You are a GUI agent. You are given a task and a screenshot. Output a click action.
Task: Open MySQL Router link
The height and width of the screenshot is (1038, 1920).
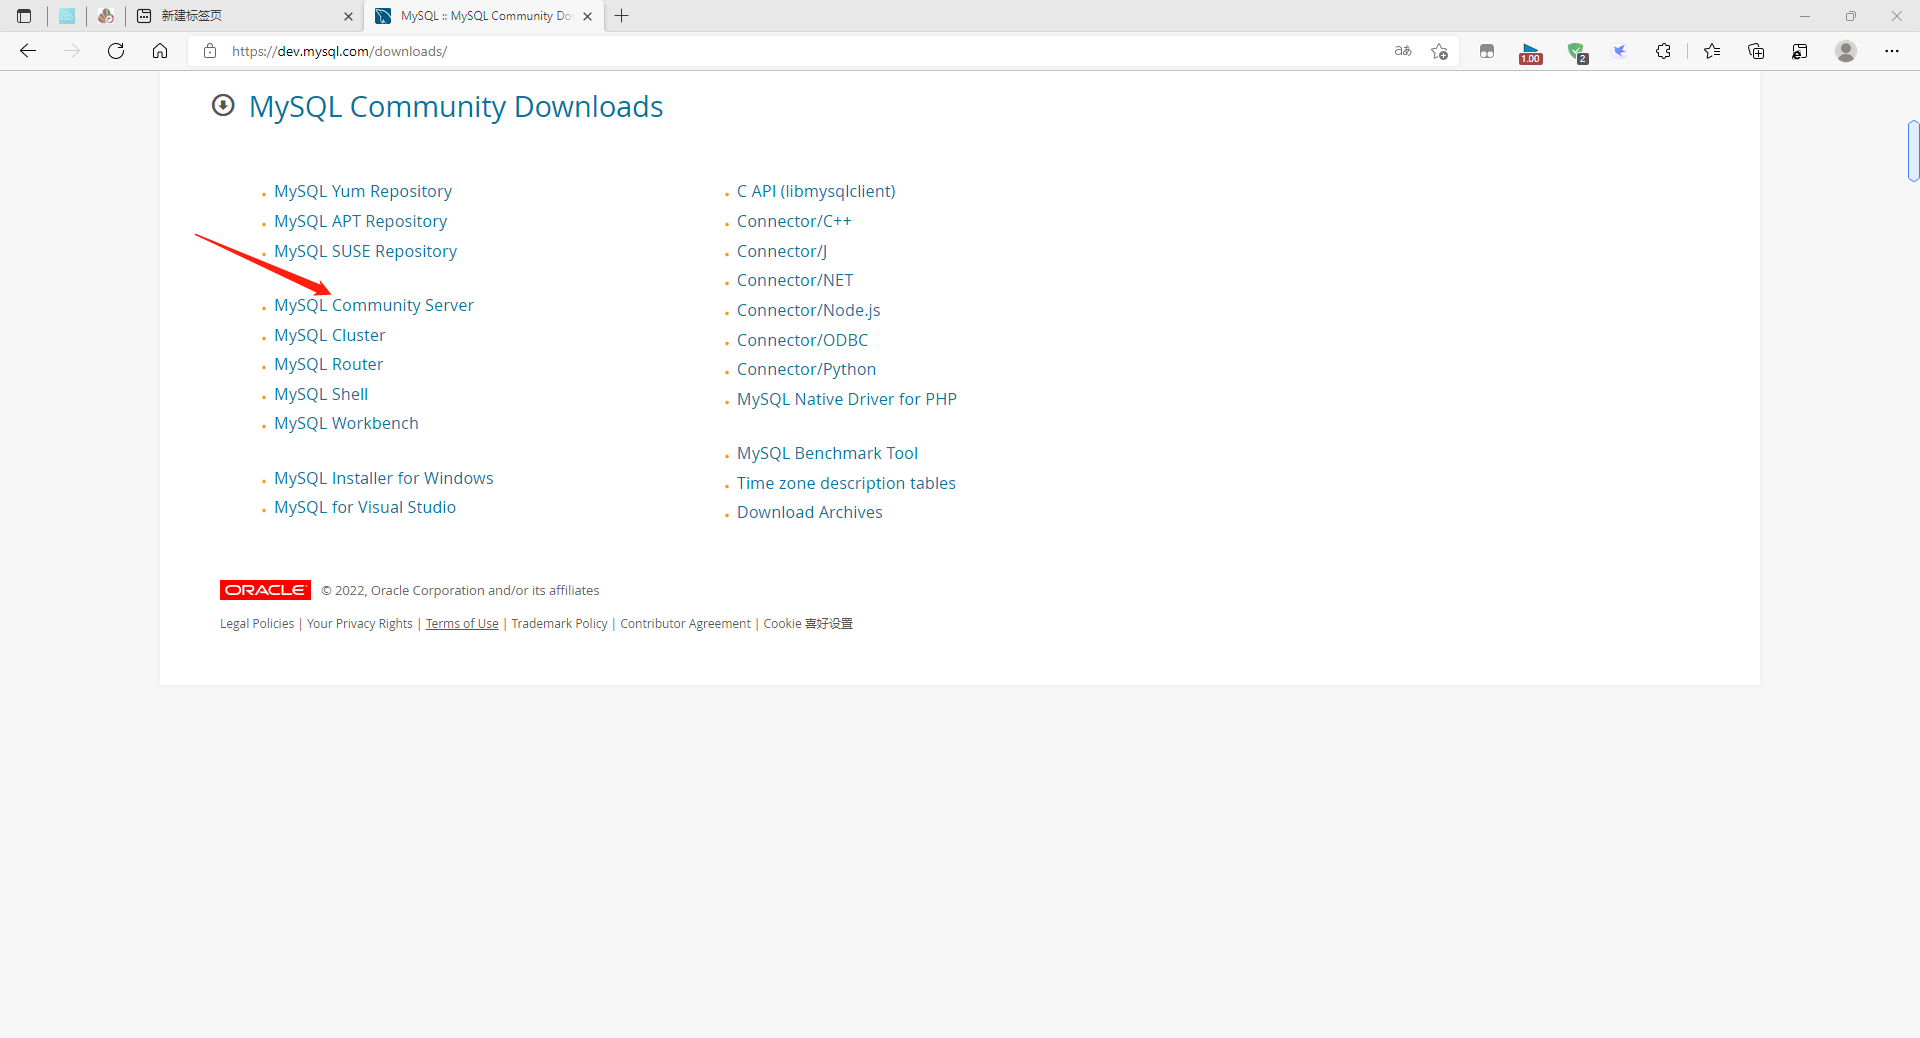tap(328, 364)
